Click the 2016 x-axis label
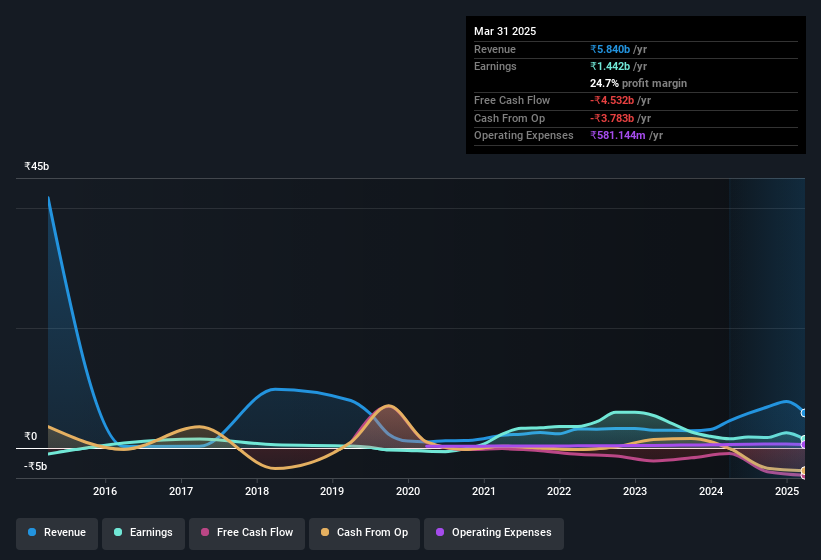The image size is (821, 560). pyautogui.click(x=105, y=491)
